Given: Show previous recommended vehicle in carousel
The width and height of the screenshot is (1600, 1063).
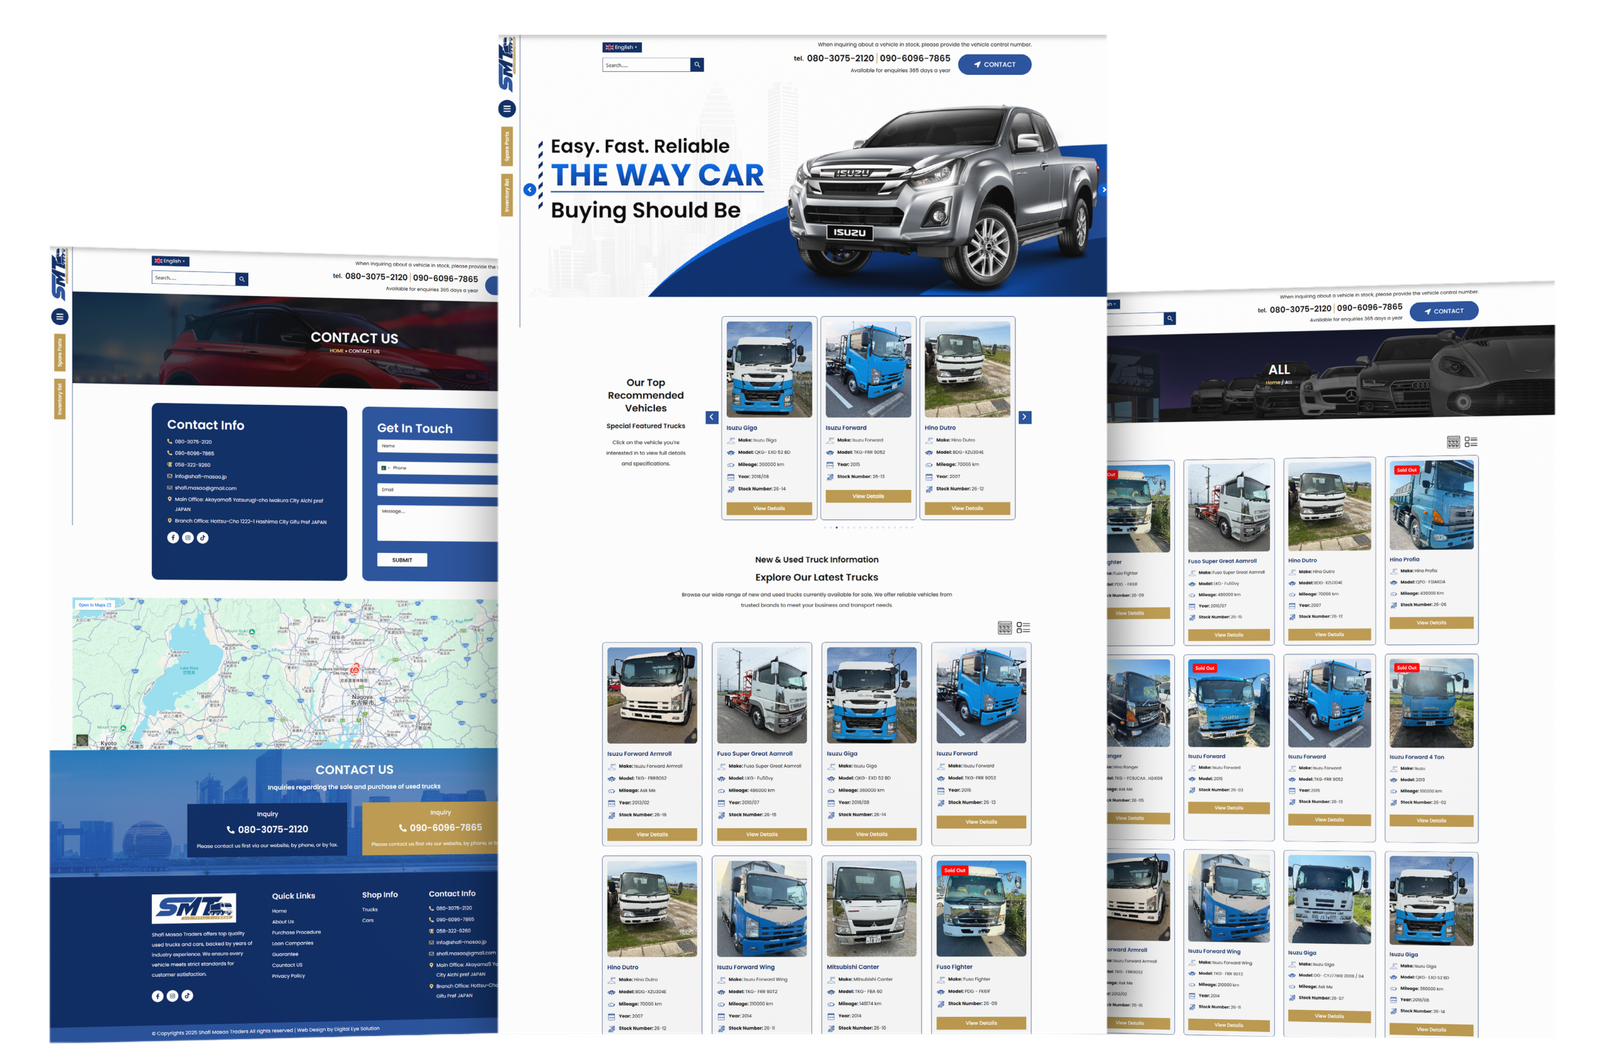Looking at the screenshot, I should pos(712,417).
